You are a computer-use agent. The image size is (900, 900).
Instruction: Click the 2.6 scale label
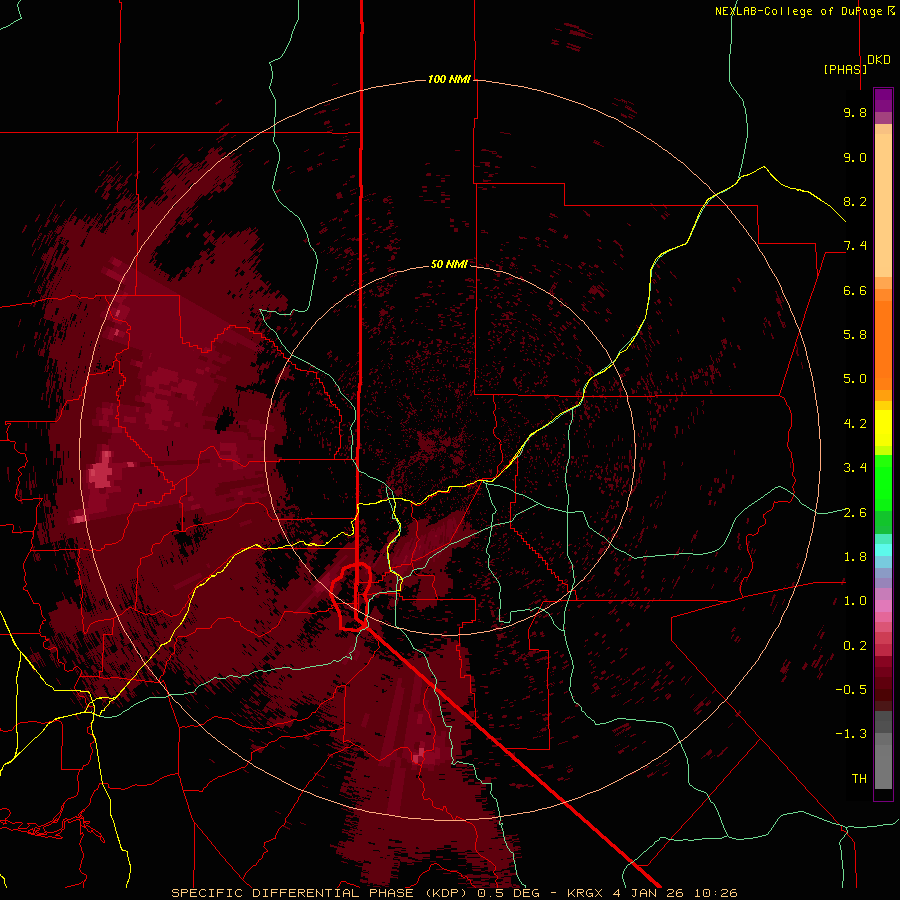(855, 512)
